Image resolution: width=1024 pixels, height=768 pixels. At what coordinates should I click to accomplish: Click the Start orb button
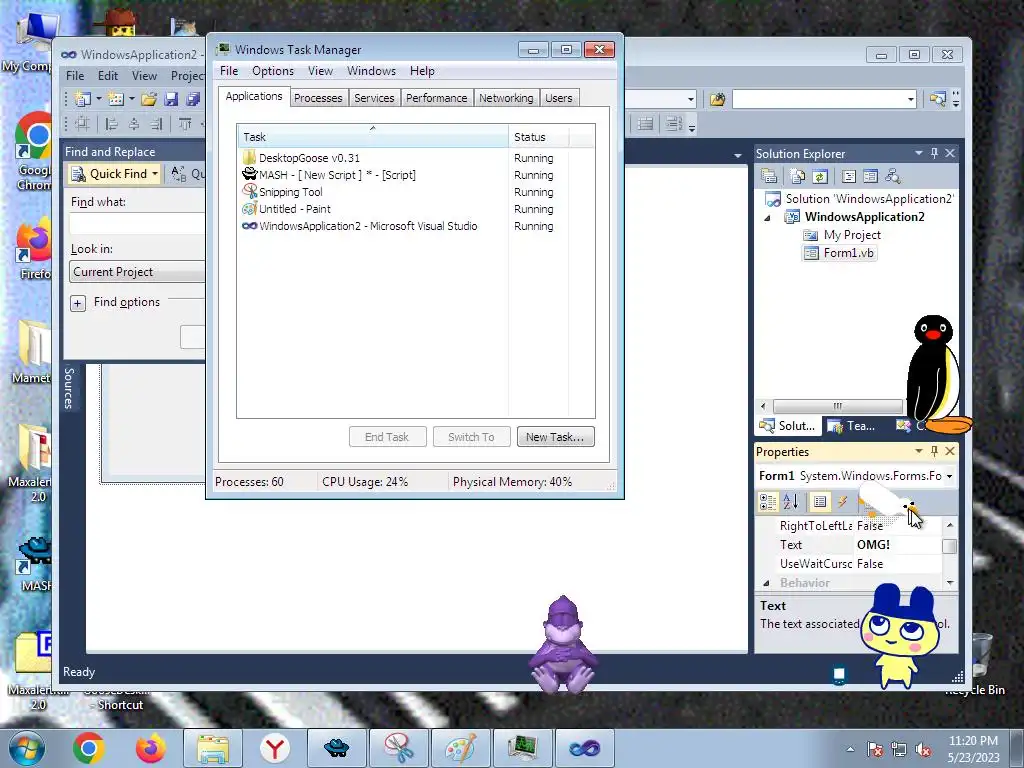[x=27, y=748]
